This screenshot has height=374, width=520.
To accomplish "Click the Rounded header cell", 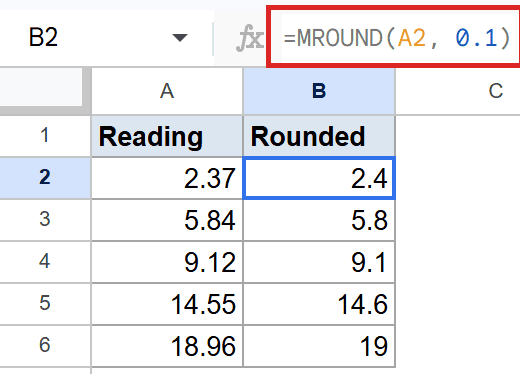I will pos(319,136).
